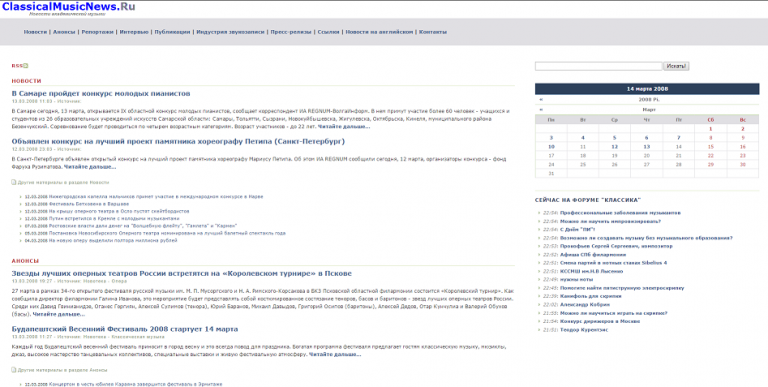
Task: Open forum topic about Sibelius 4 parts
Action: [x=613, y=263]
